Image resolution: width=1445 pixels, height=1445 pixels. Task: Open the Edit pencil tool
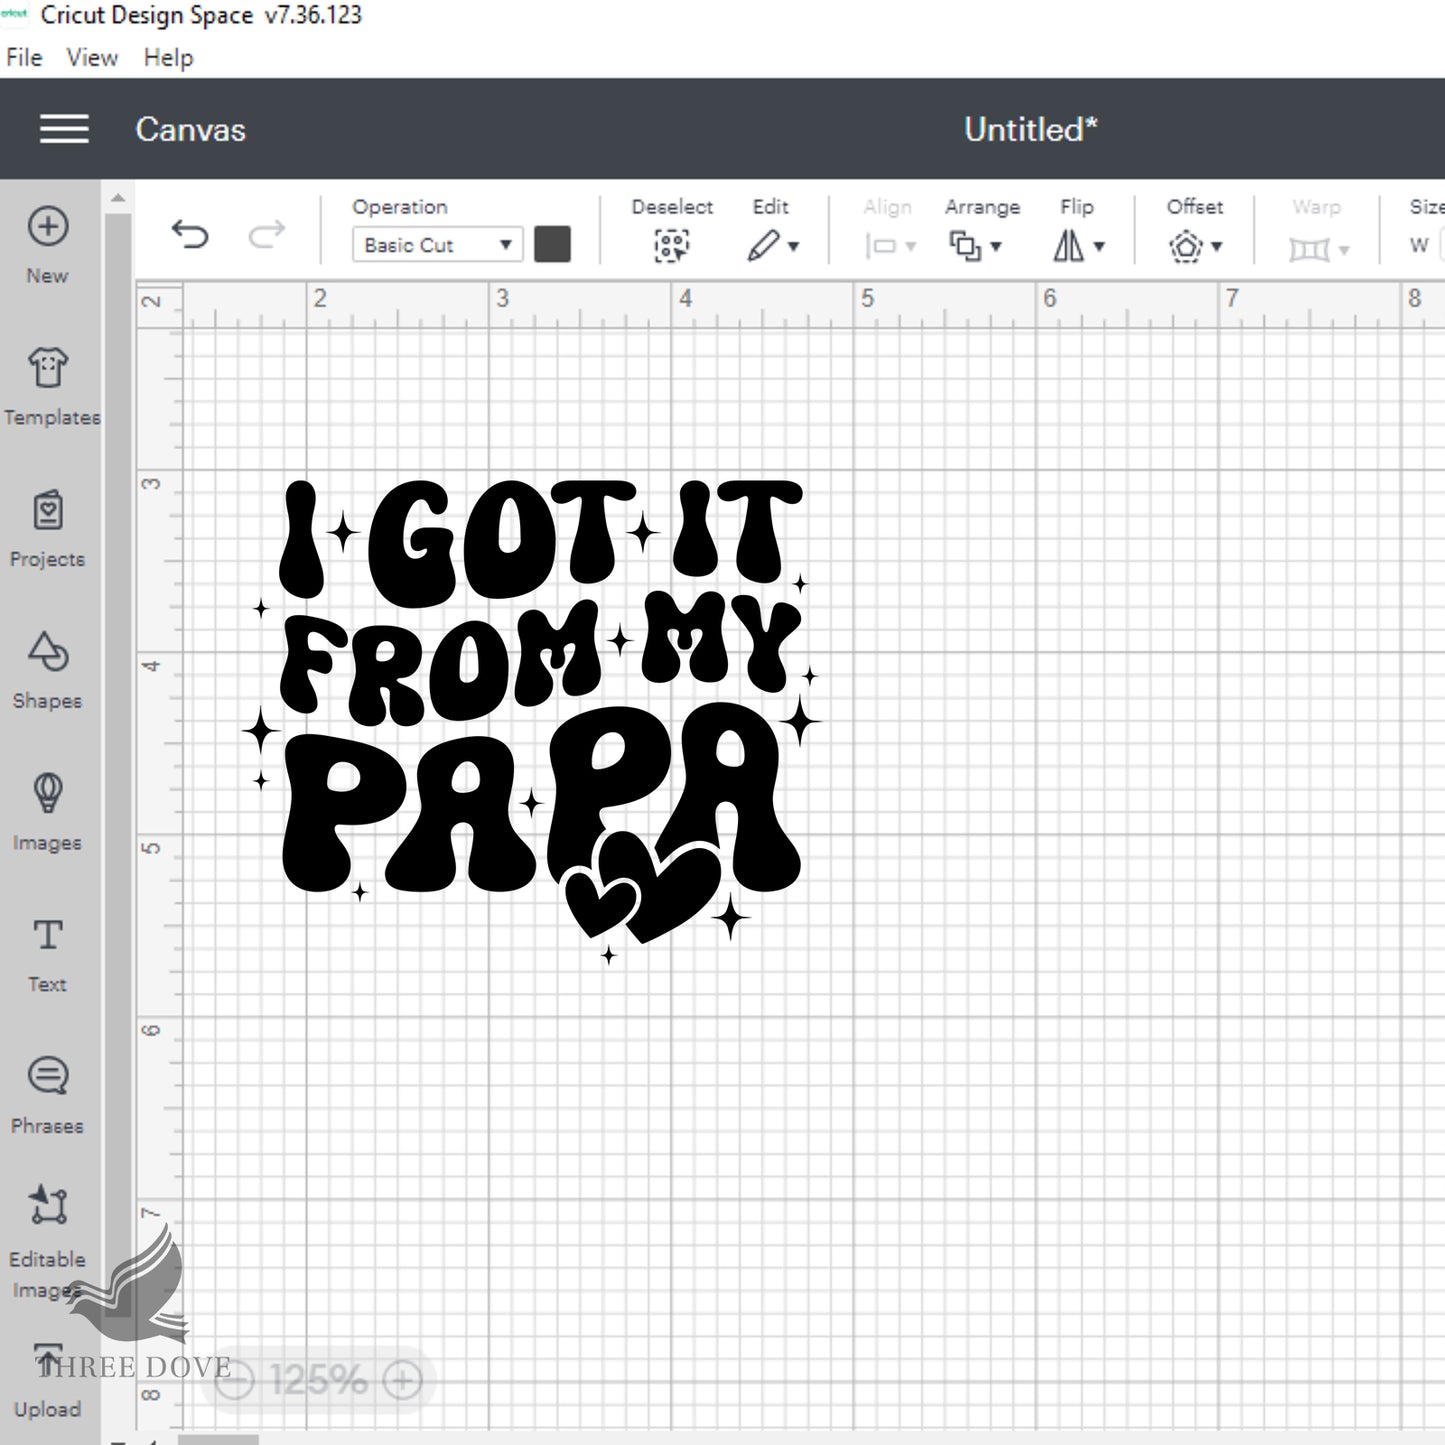tap(763, 246)
